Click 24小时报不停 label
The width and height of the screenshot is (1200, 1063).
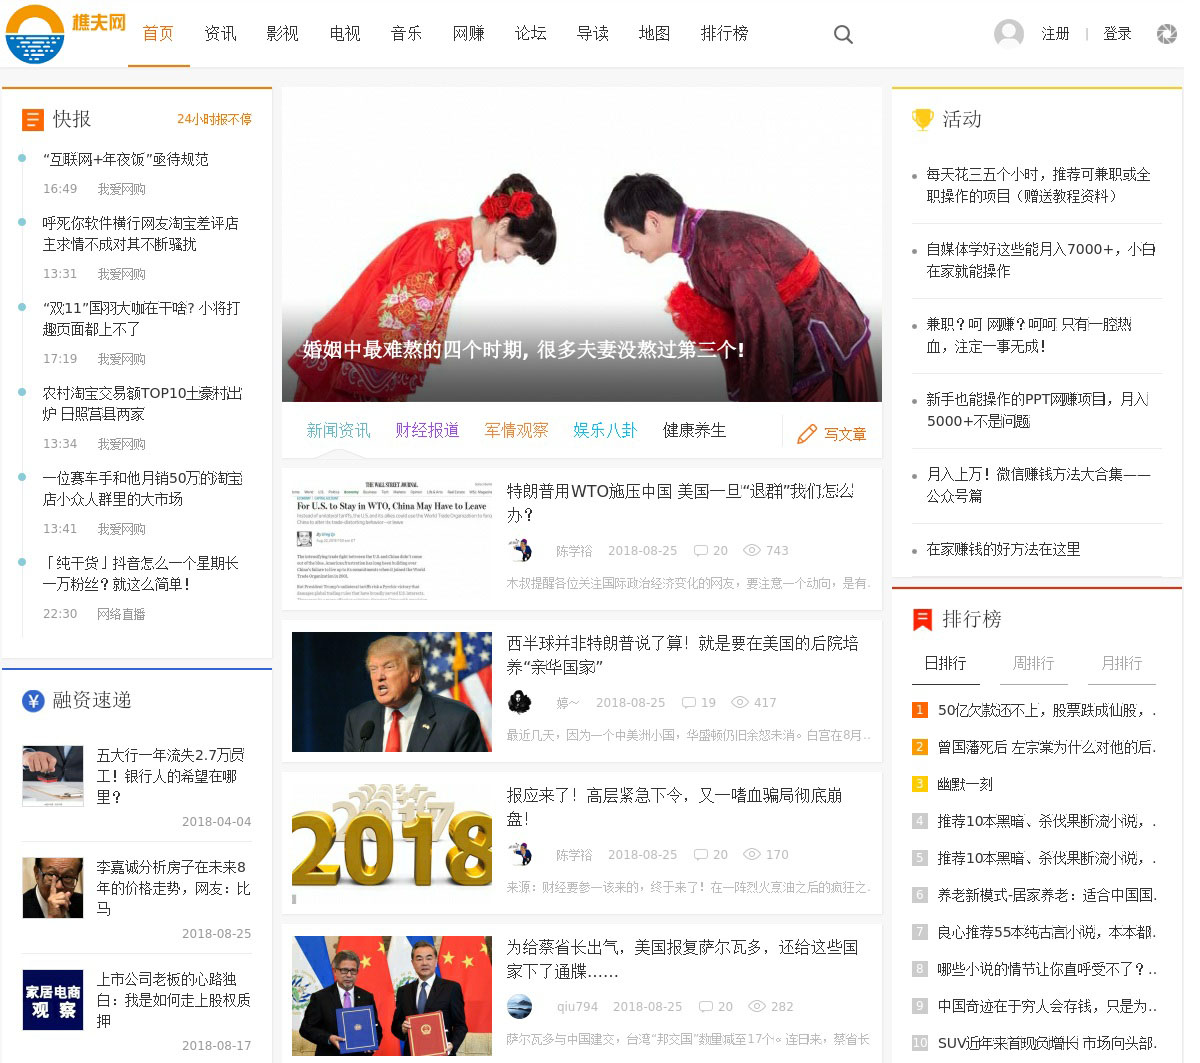point(214,119)
